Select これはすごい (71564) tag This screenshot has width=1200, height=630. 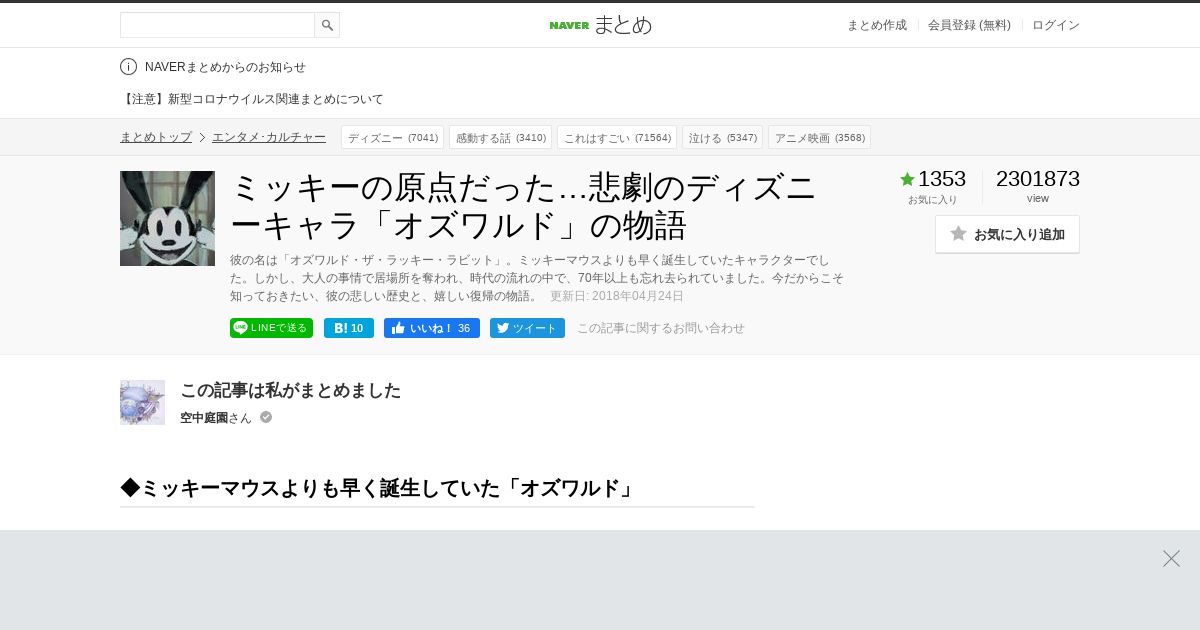click(617, 137)
